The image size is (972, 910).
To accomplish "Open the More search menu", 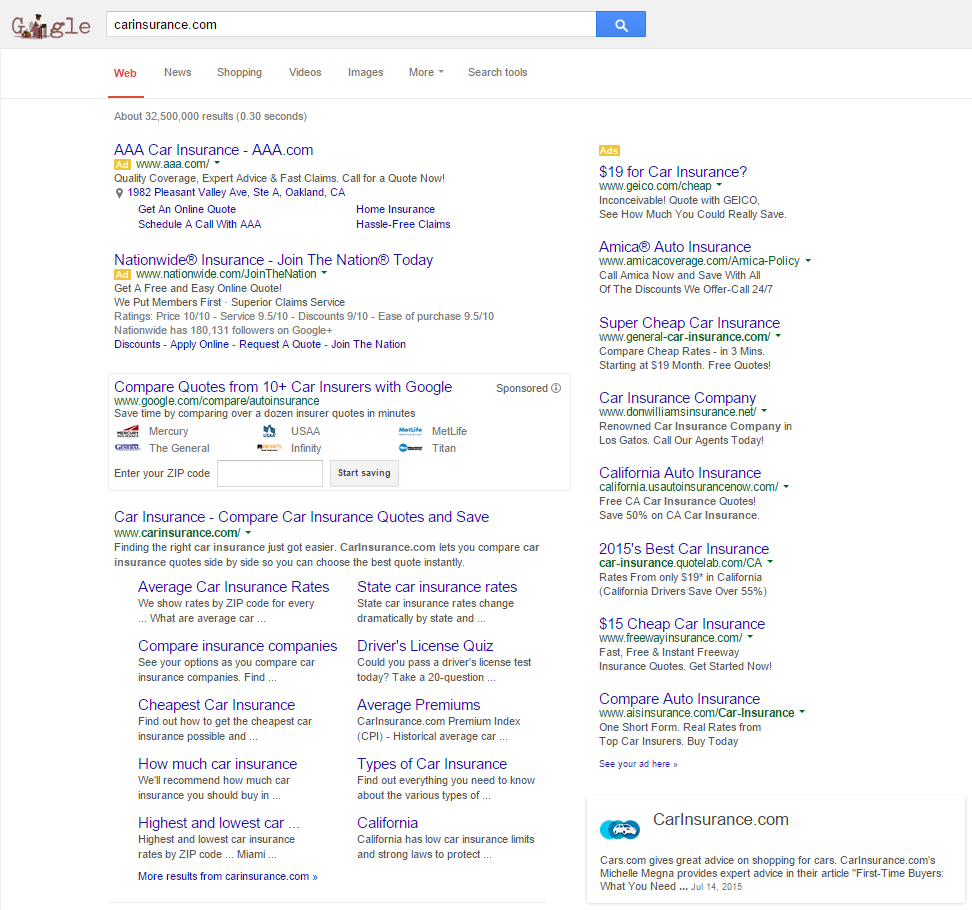I will pyautogui.click(x=426, y=73).
